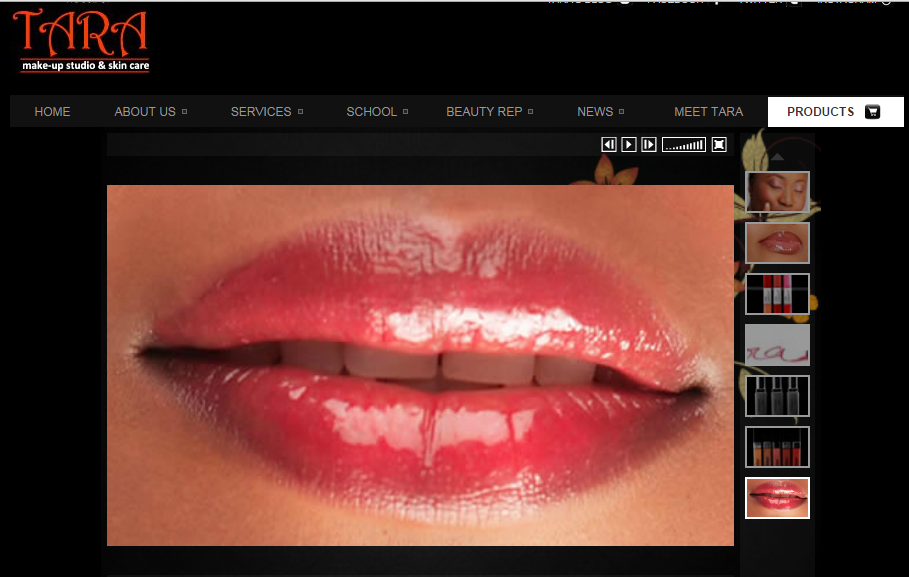Select the red lip gloss tubes thumbnail

(x=777, y=294)
